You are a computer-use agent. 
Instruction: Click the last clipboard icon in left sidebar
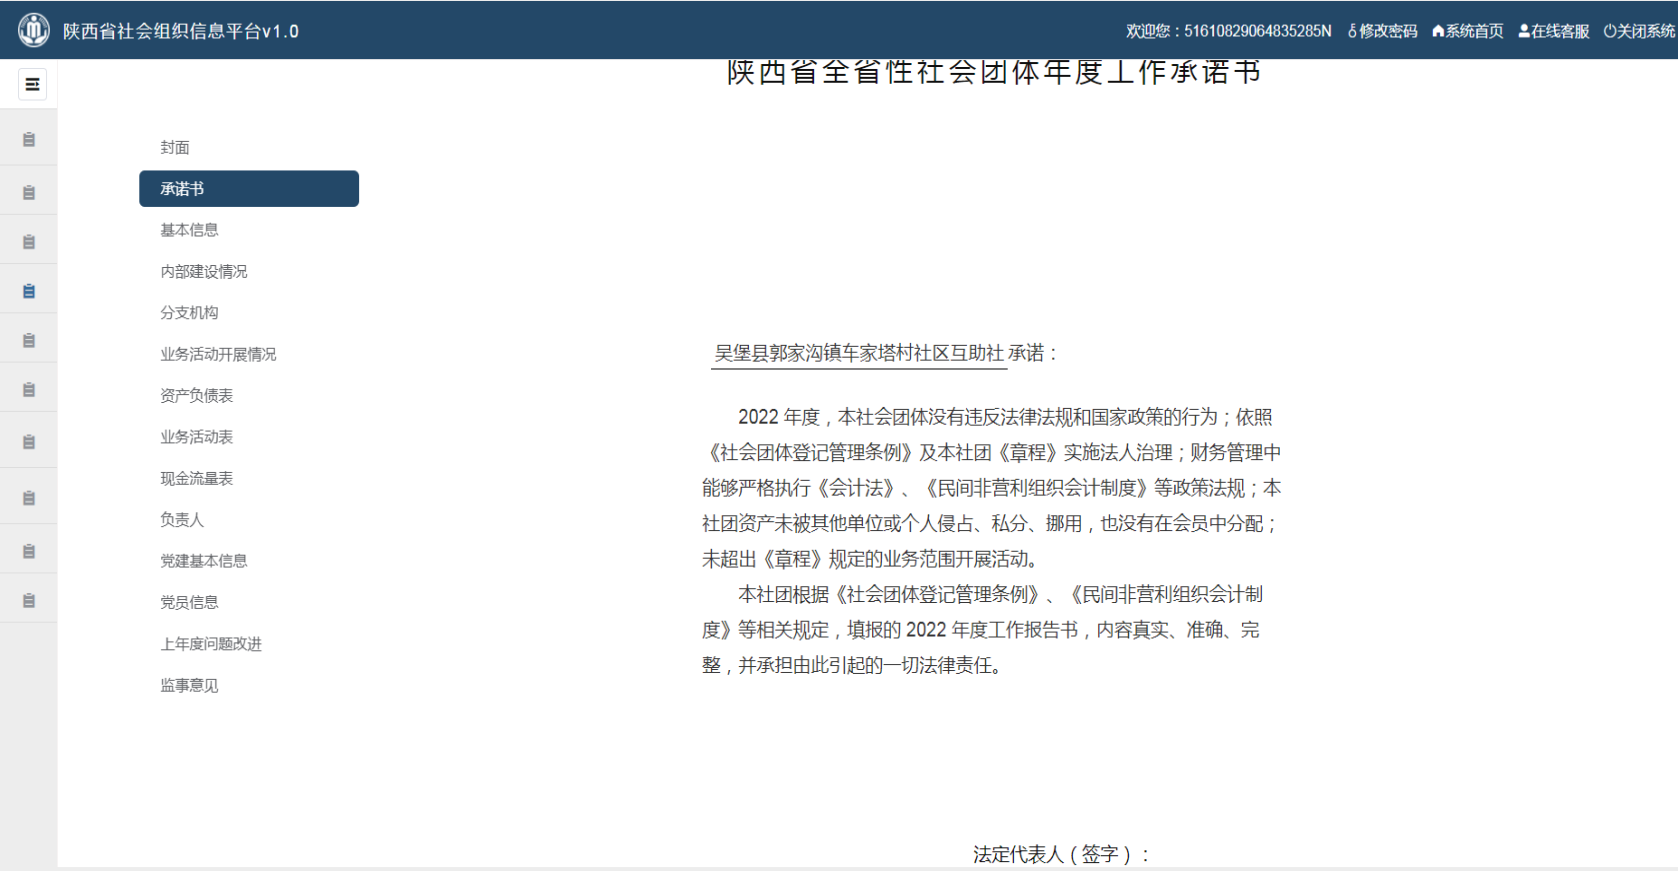click(29, 601)
